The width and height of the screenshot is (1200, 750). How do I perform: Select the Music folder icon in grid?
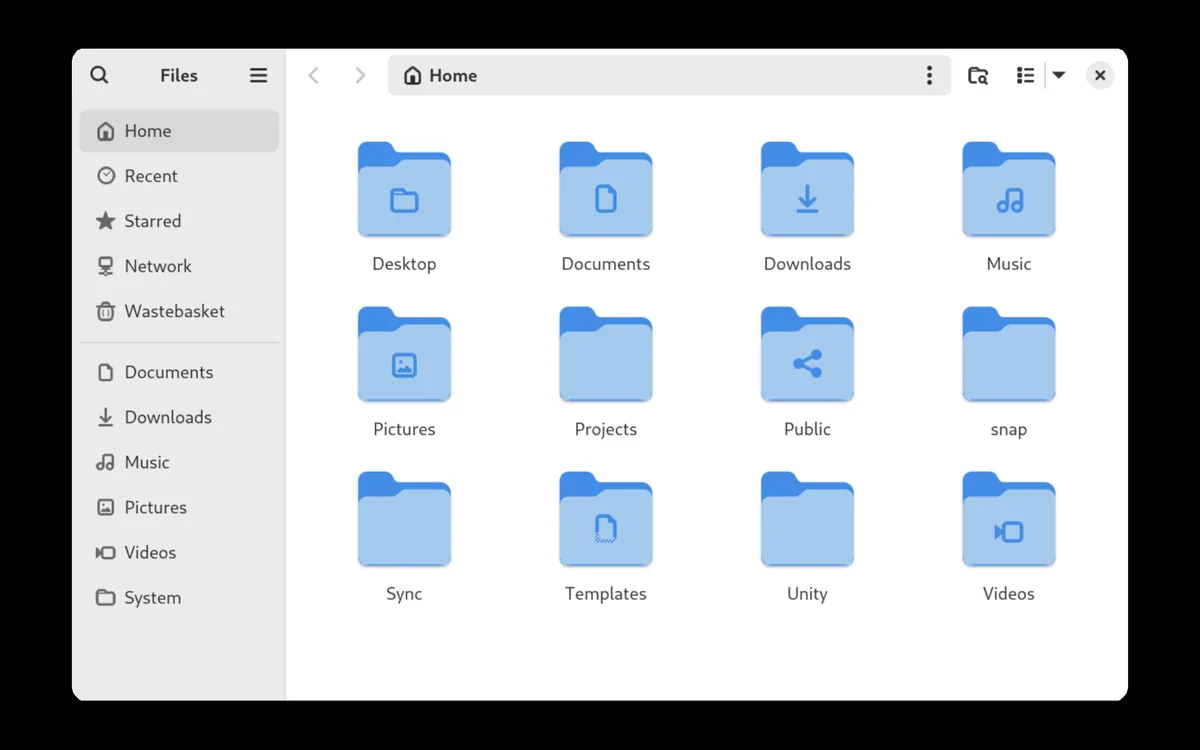1009,190
